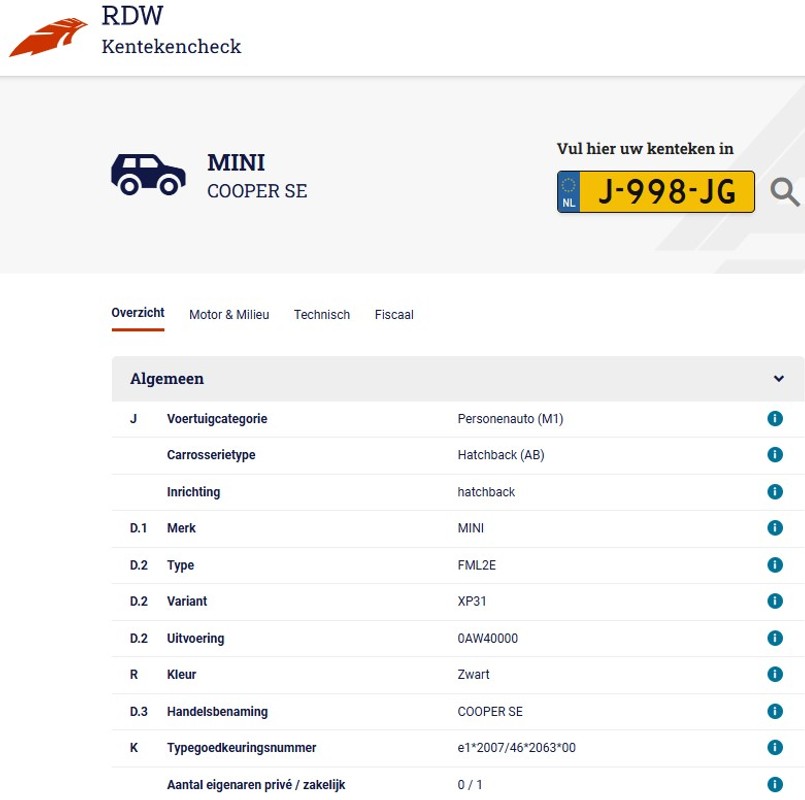Open info icon for Merk row
Screen dimensions: 805x800
(775, 527)
